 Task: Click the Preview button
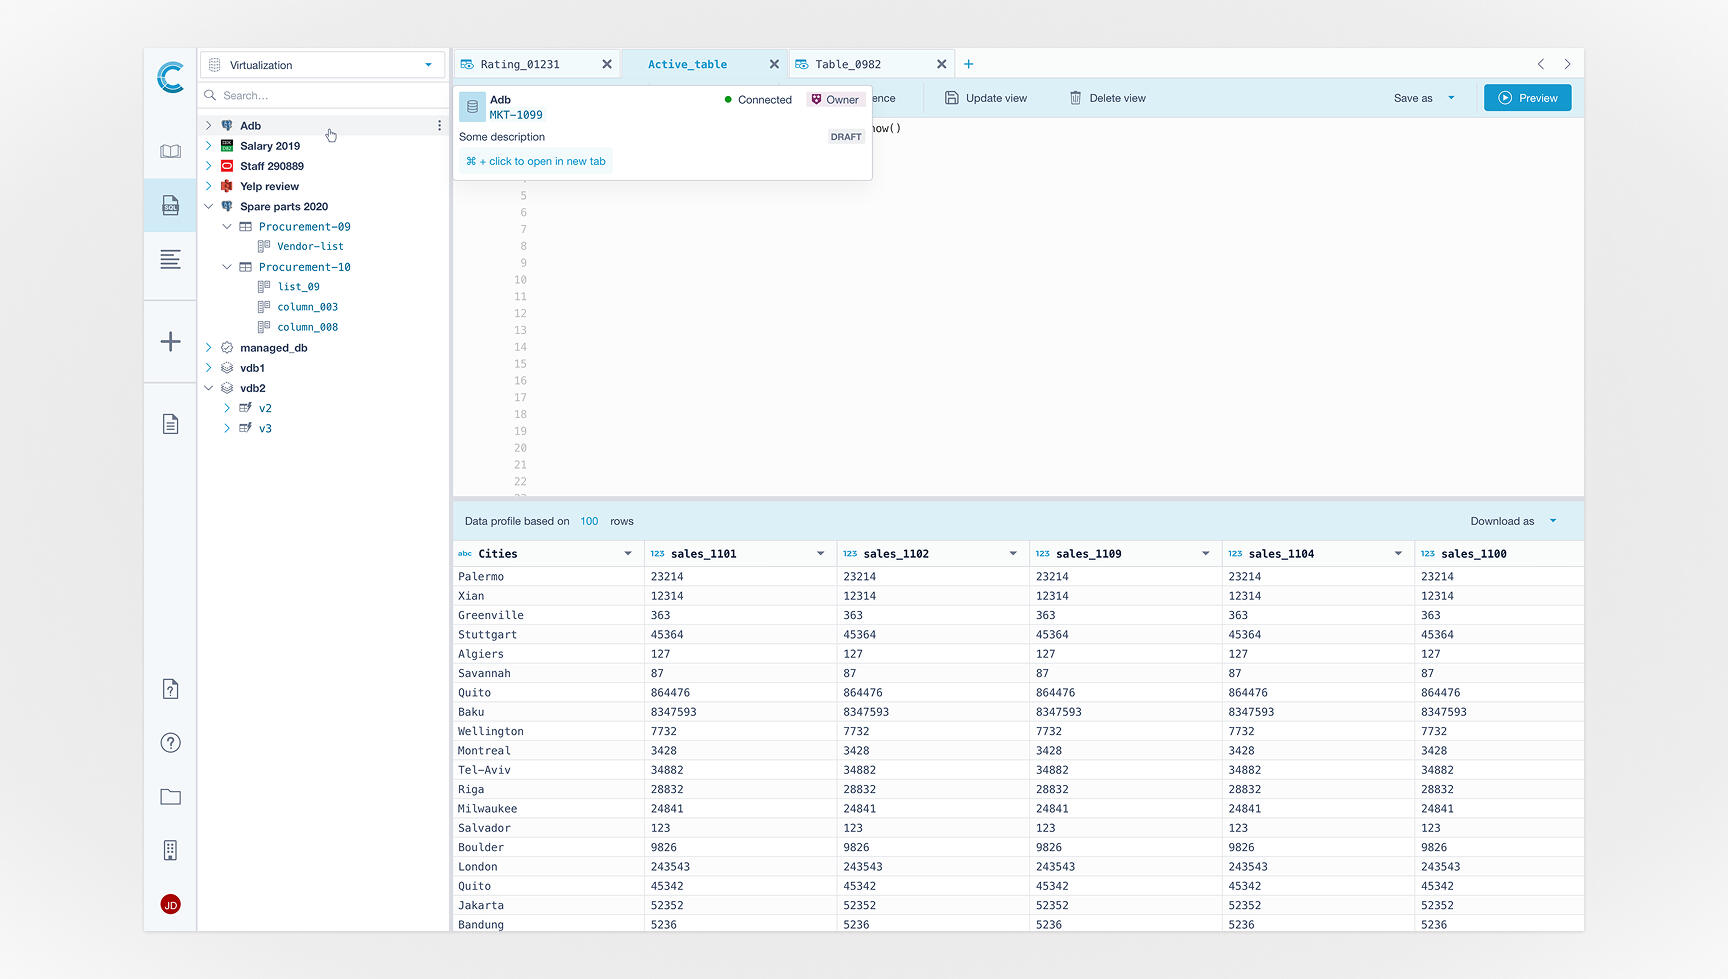tap(1527, 97)
